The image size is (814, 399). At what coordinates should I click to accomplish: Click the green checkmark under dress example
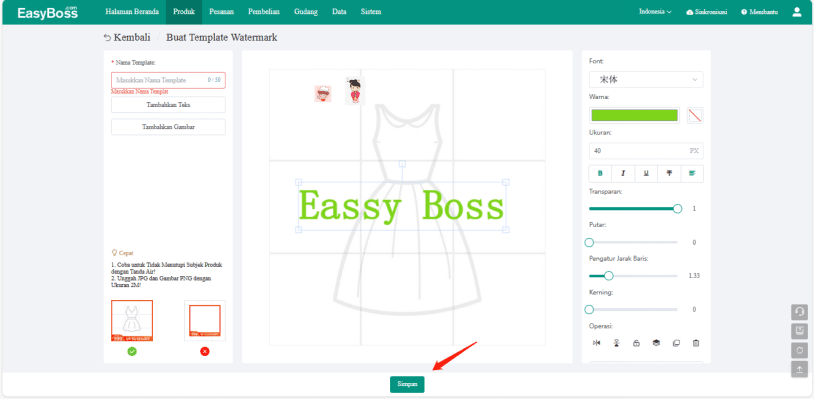(132, 352)
